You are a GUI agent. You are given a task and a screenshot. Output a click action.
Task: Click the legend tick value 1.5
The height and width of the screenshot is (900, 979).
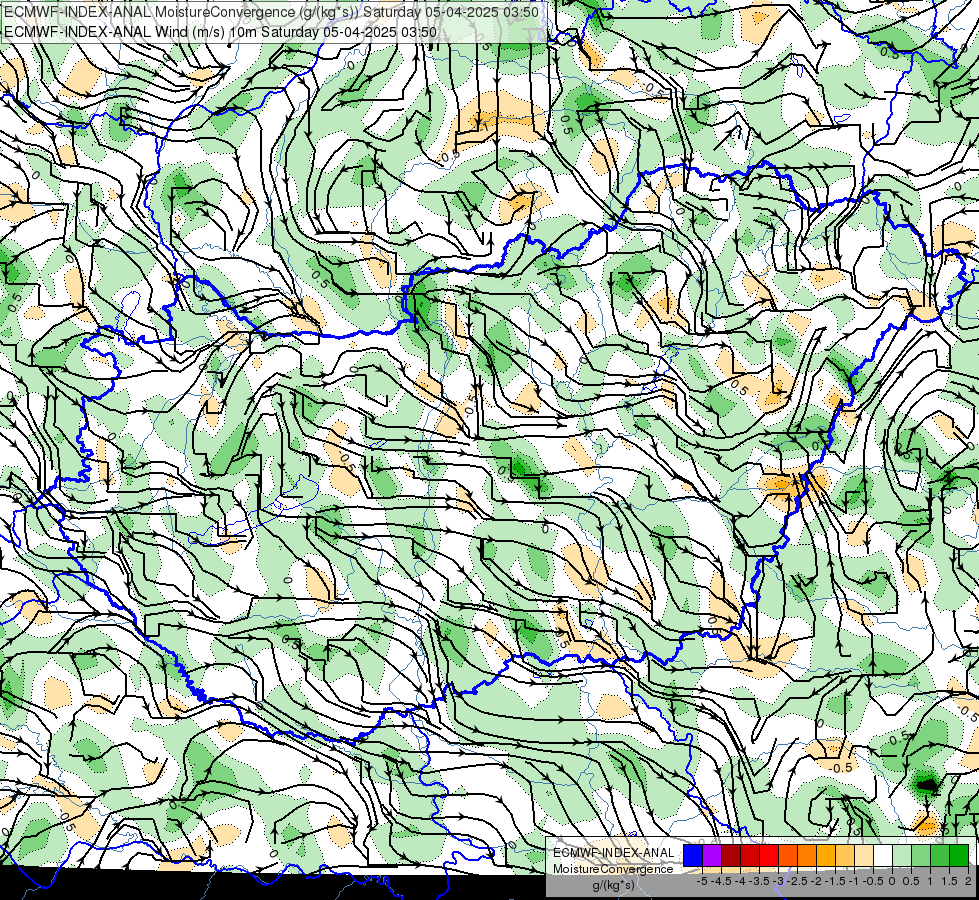pyautogui.click(x=949, y=881)
